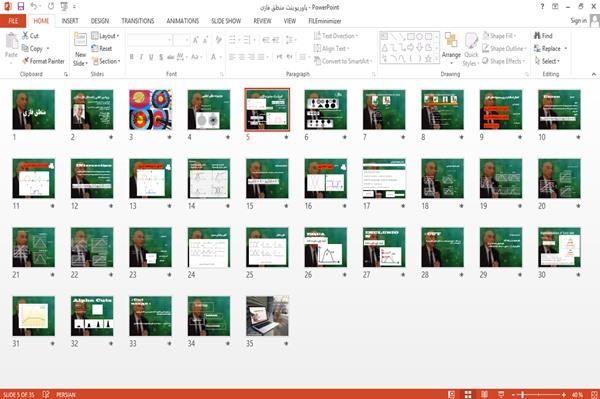Open the font name combo box

150,40
